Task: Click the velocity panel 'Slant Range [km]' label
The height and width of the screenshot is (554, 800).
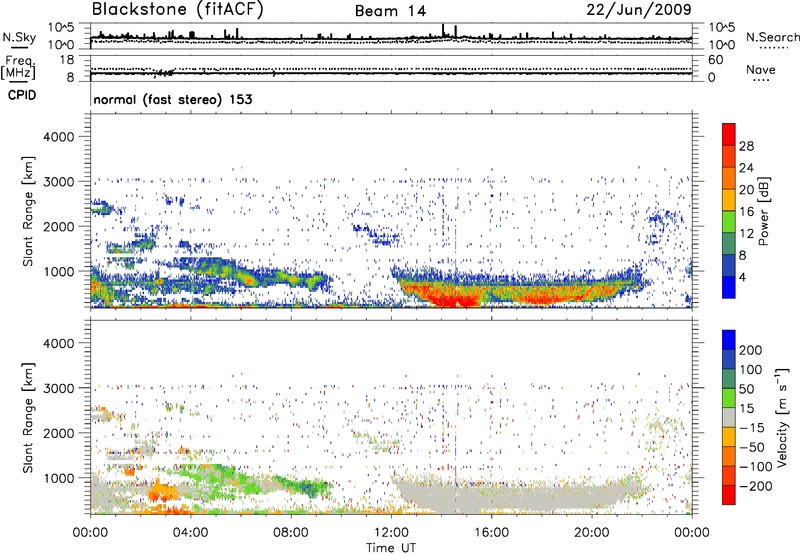Action: point(28,418)
